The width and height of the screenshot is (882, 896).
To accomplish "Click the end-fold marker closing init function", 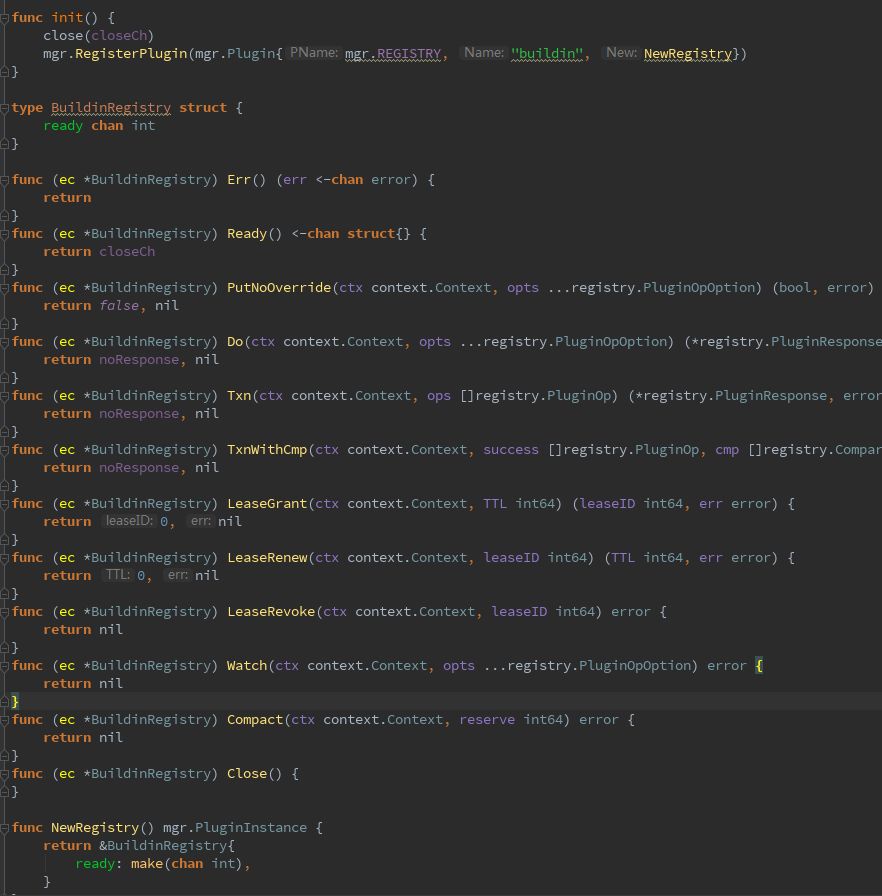I will (5, 72).
